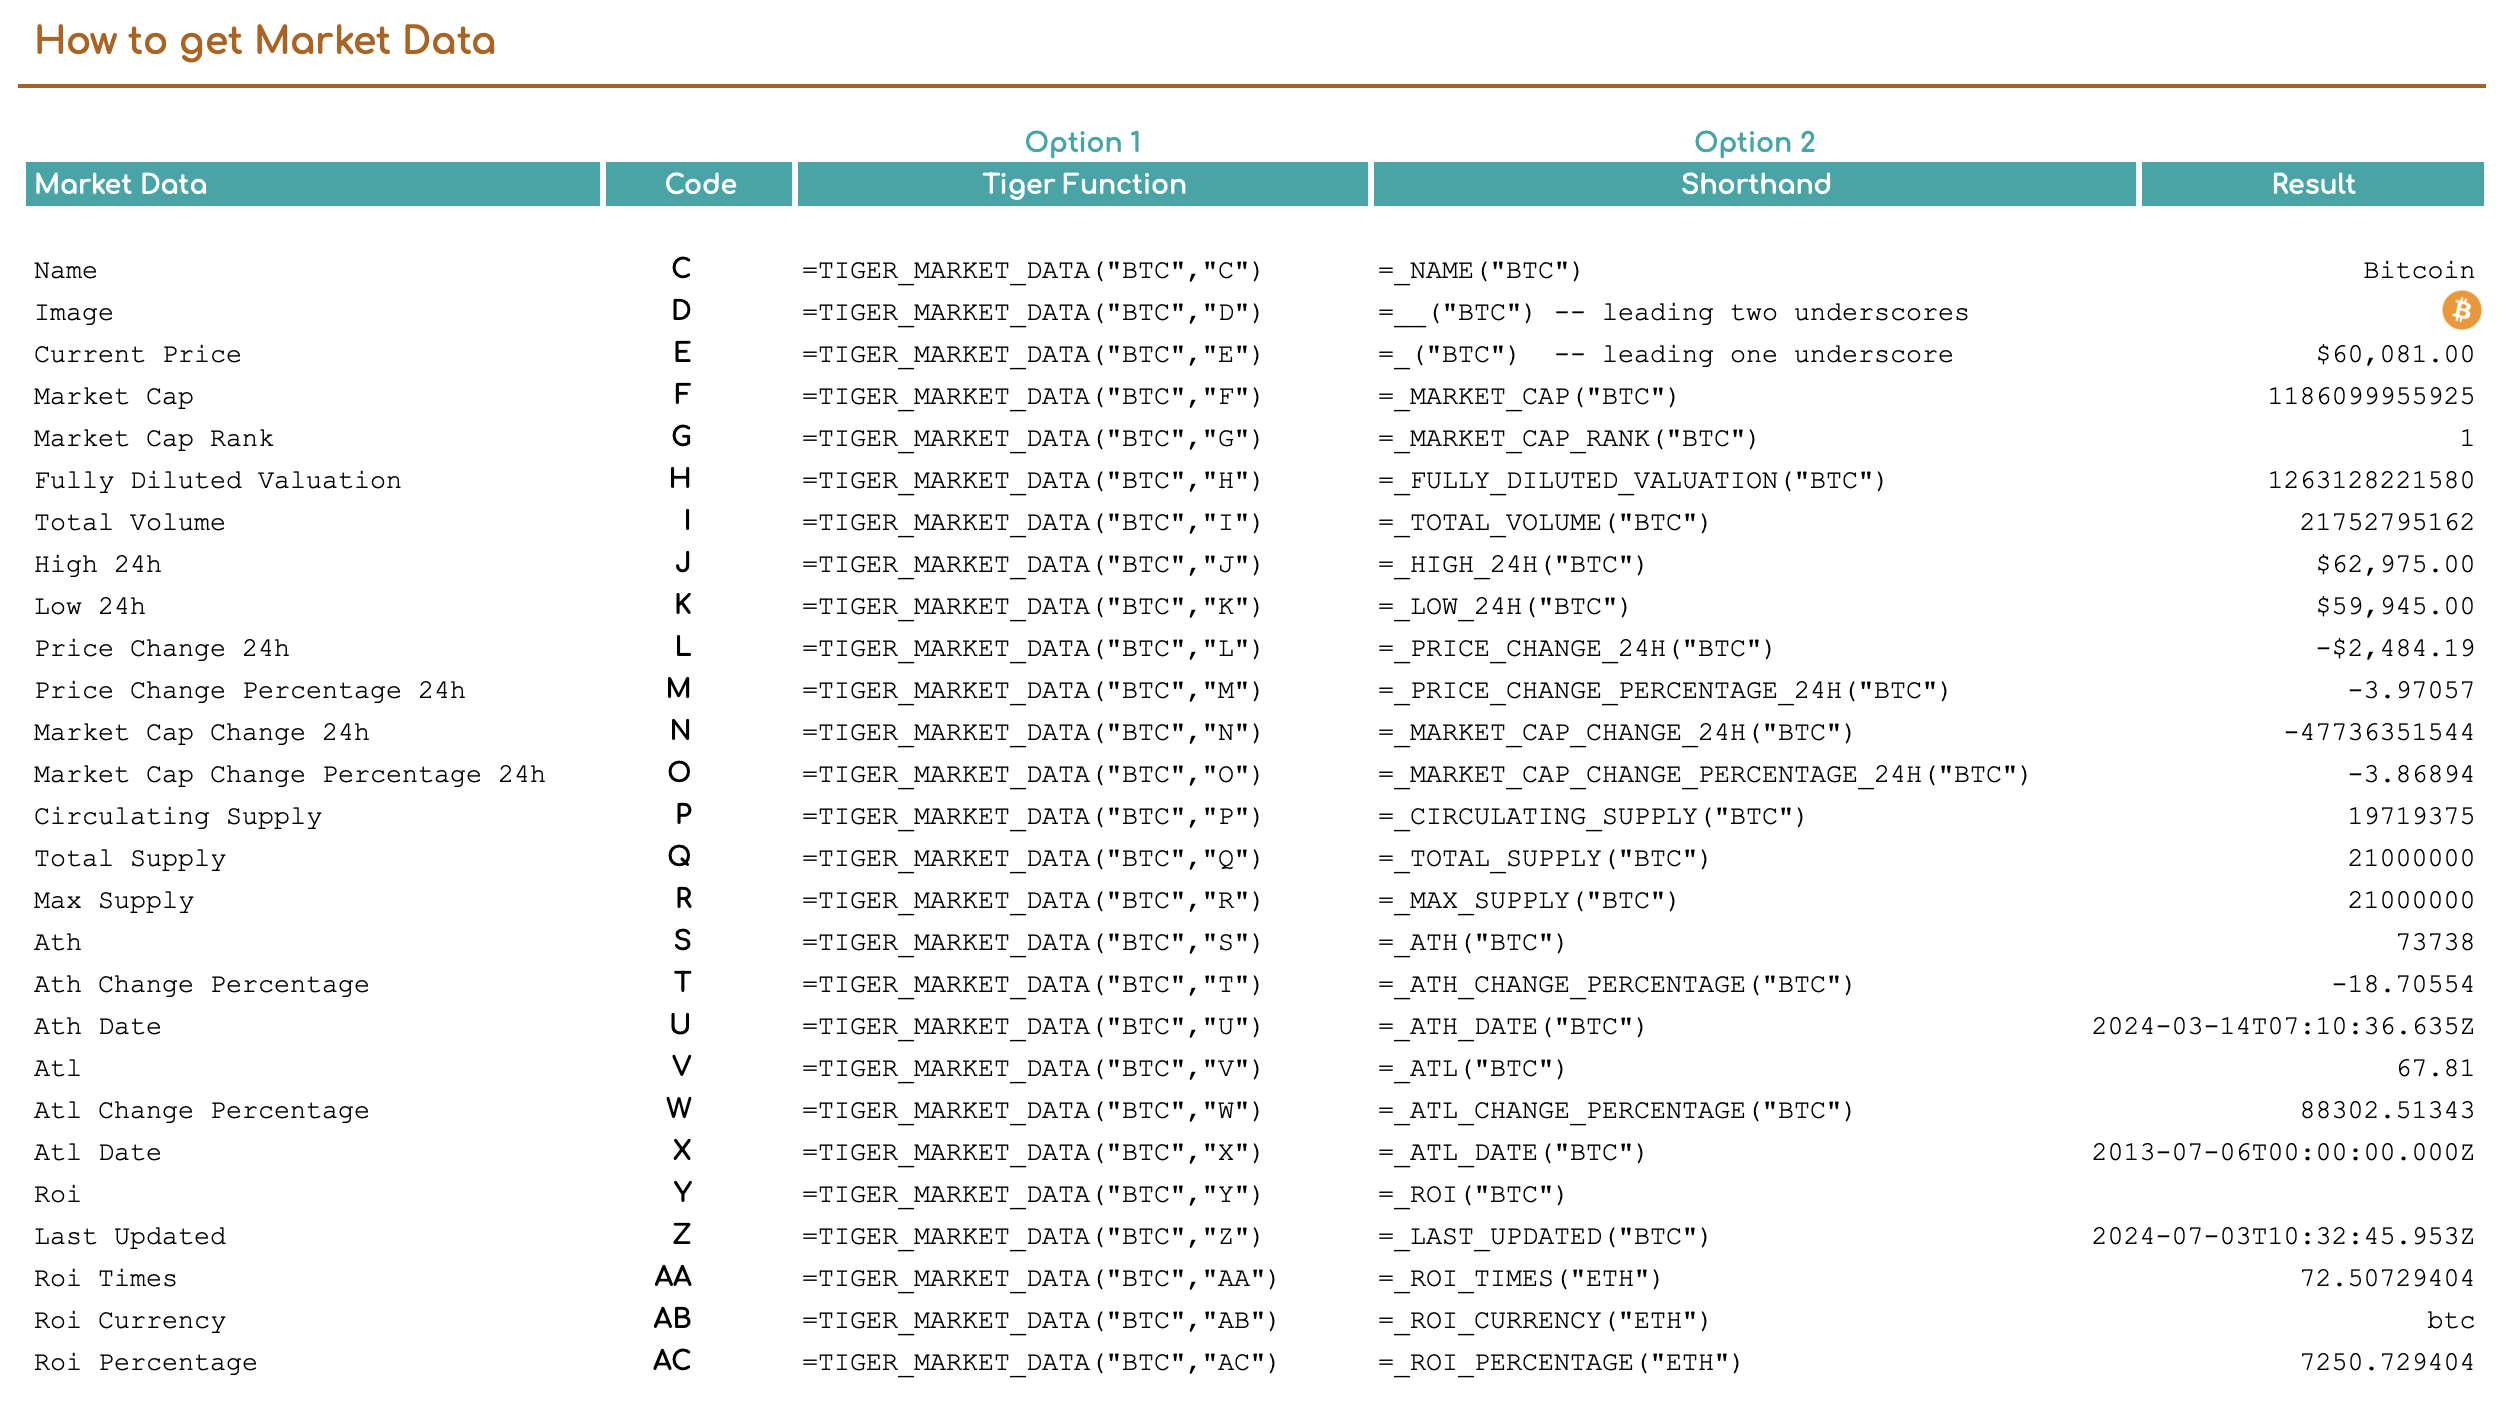The image size is (2506, 1402).
Task: Click the -$2,484.19 price change value
Action: point(2396,648)
